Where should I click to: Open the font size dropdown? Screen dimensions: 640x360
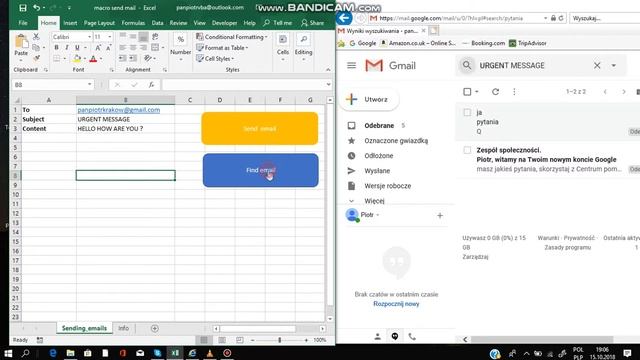(x=109, y=37)
